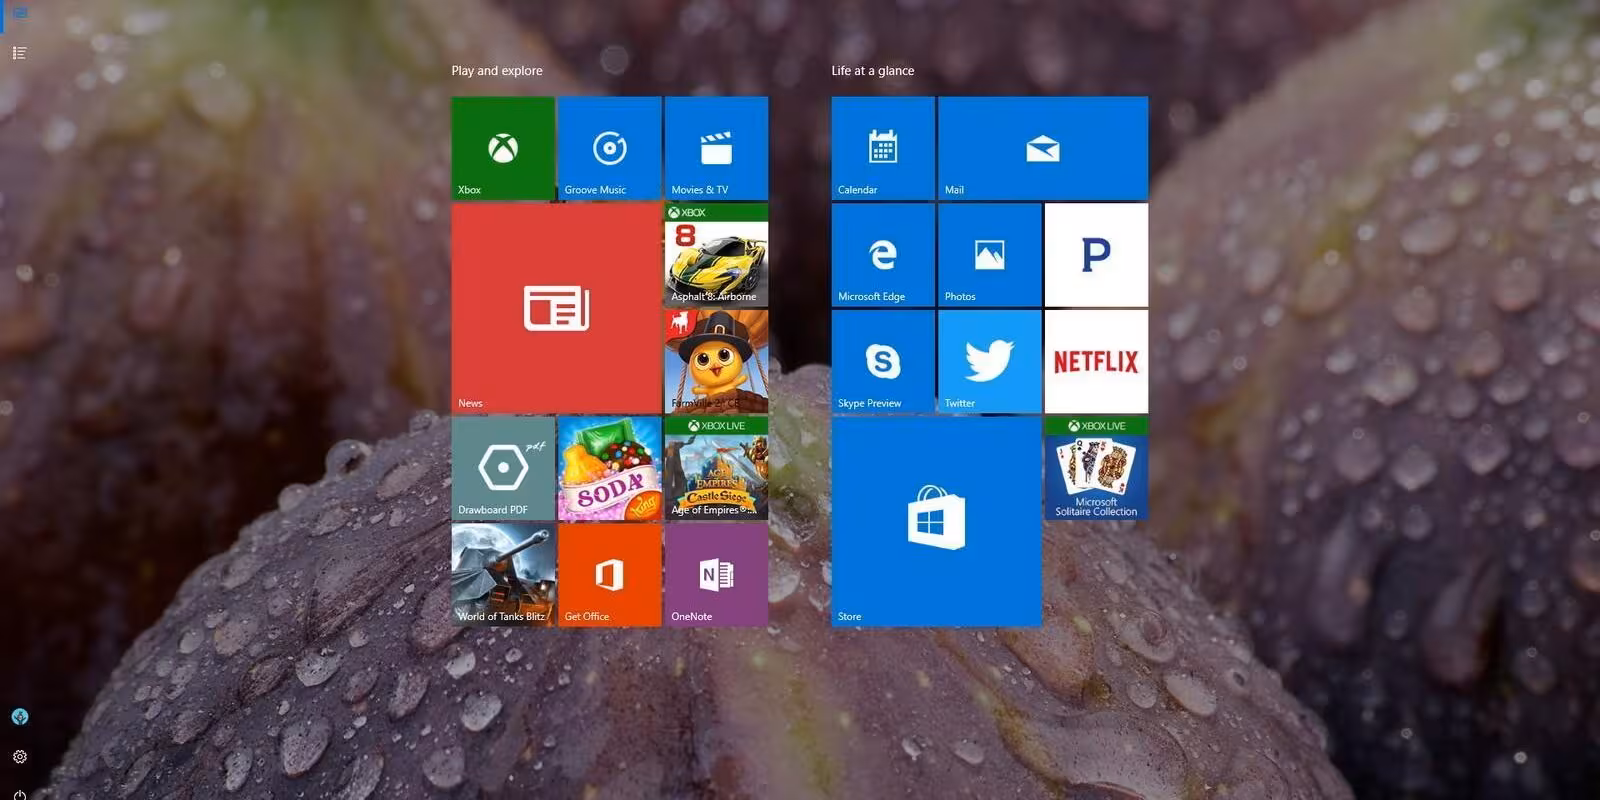Open Movies & TV tile

click(716, 148)
